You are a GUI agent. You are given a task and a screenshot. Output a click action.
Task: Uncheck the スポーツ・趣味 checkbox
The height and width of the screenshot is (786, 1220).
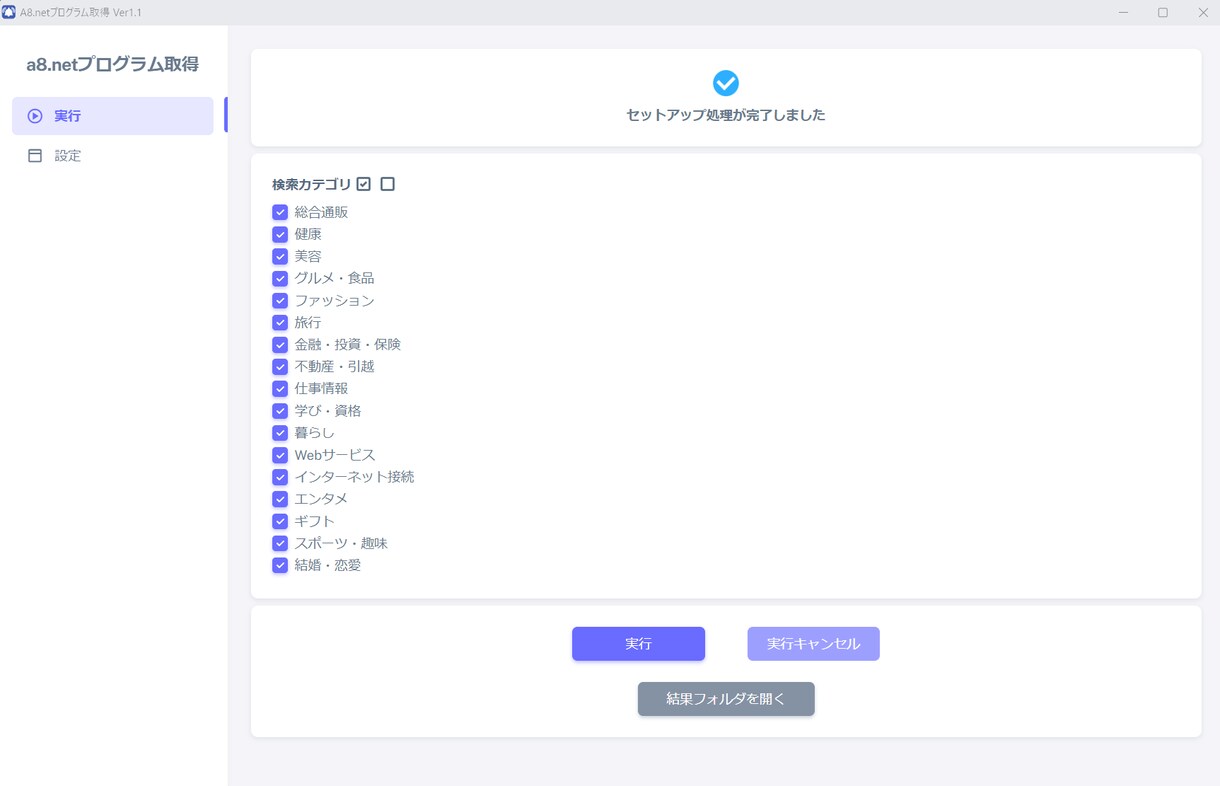(x=280, y=543)
